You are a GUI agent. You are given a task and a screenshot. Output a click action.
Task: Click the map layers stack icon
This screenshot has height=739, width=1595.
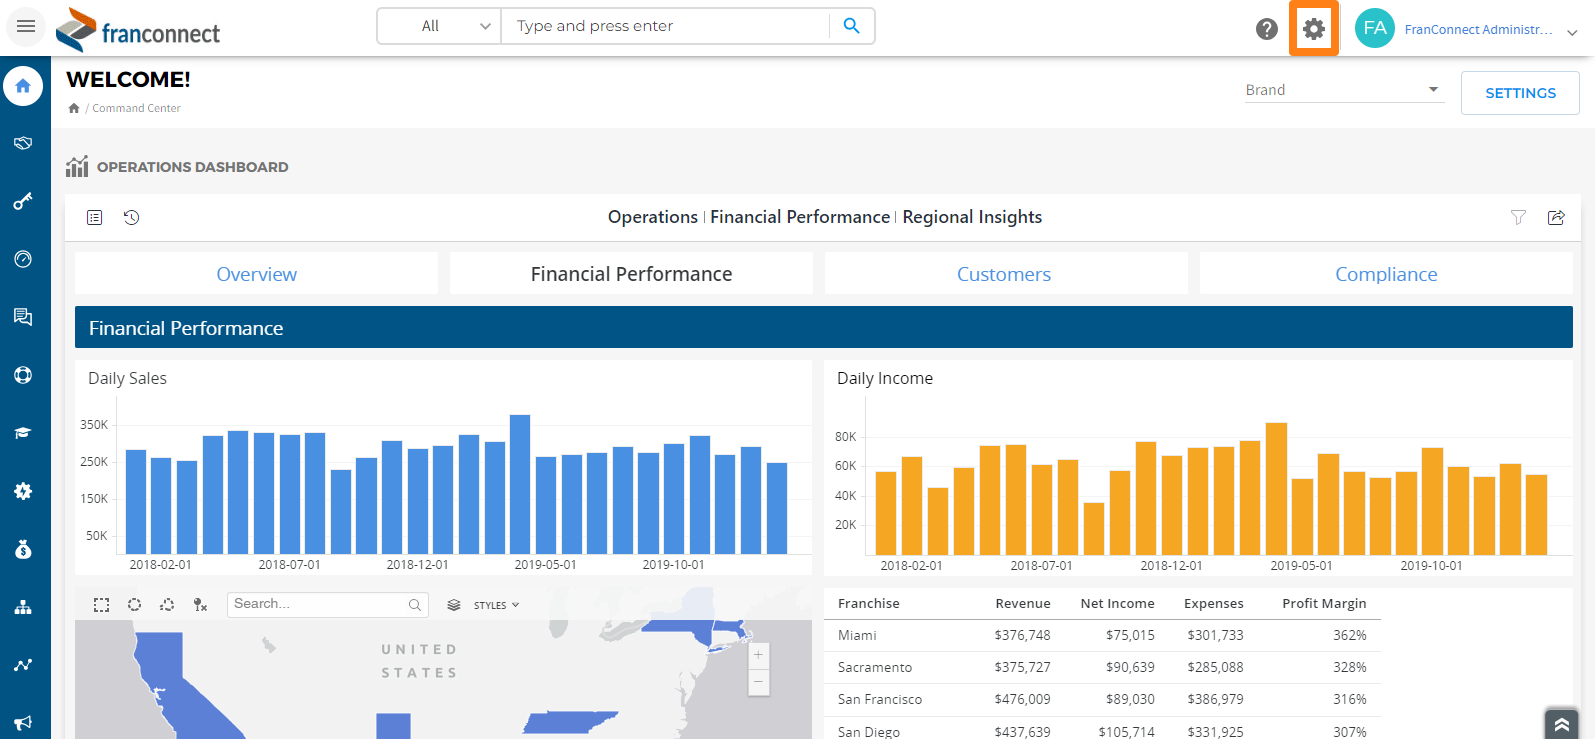[454, 605]
